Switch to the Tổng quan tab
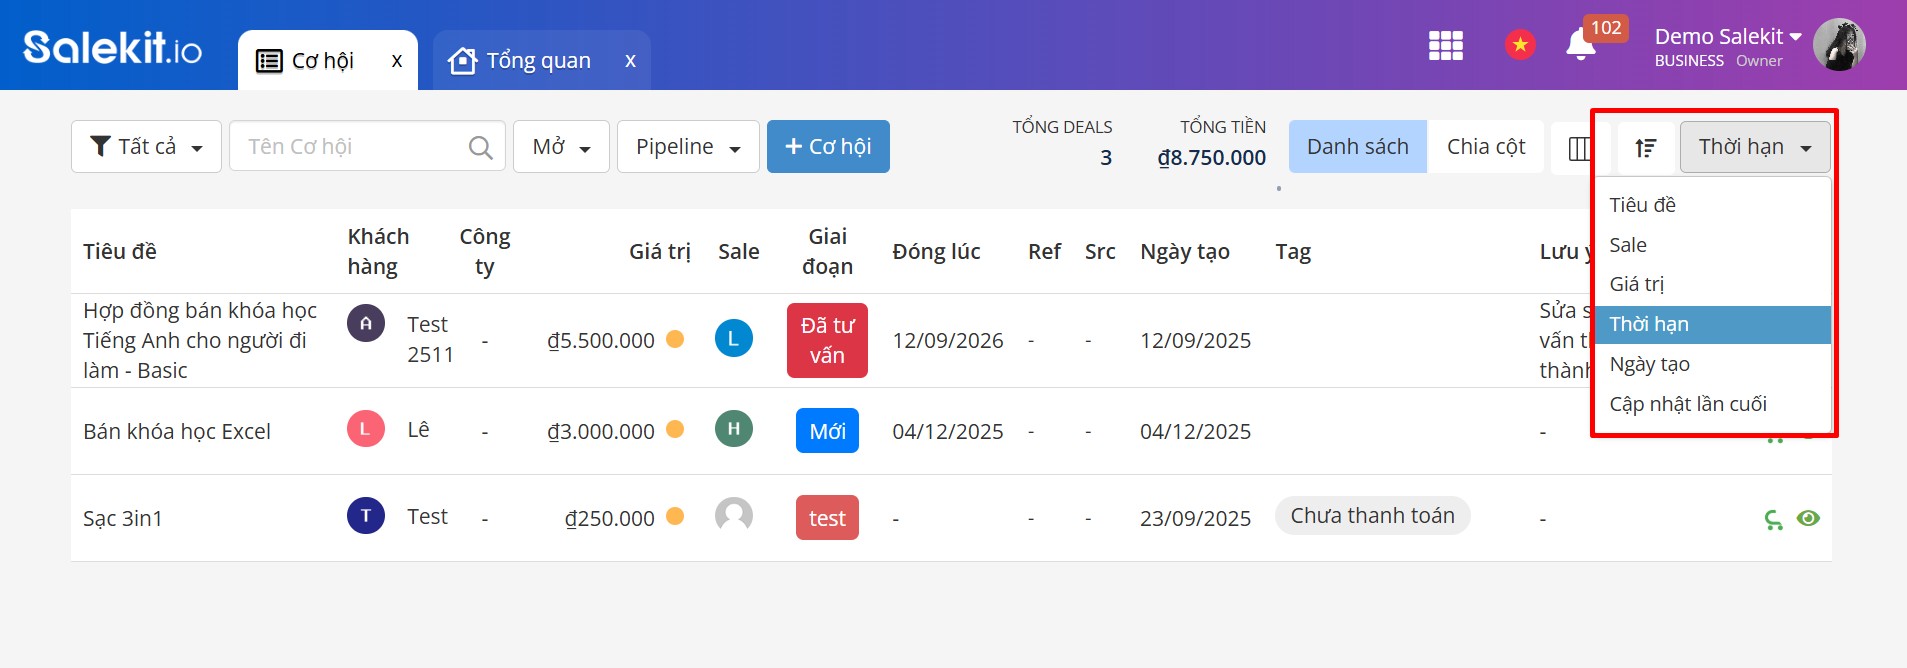This screenshot has height=668, width=1907. point(538,61)
